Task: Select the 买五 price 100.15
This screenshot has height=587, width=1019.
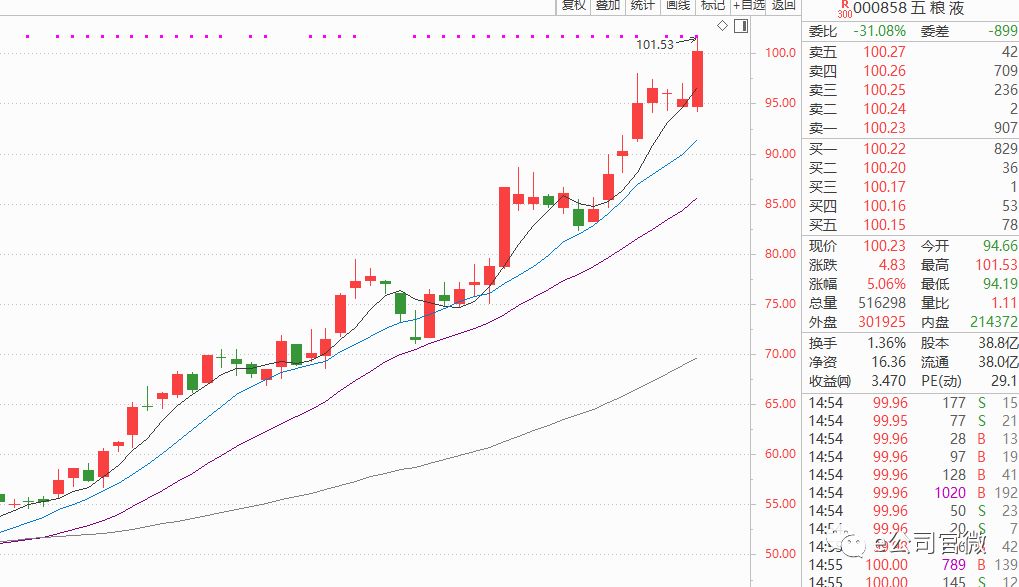Action: tap(884, 225)
